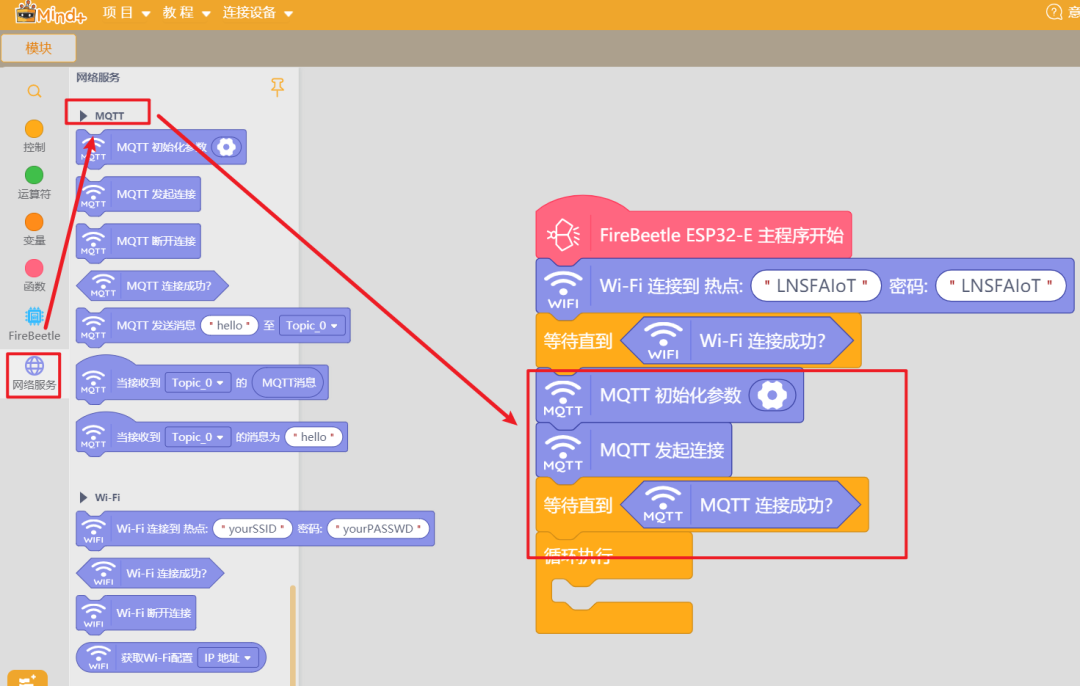Image resolution: width=1080 pixels, height=686 pixels.
Task: Click the palette MQTT 断开连接 block
Action: [138, 242]
